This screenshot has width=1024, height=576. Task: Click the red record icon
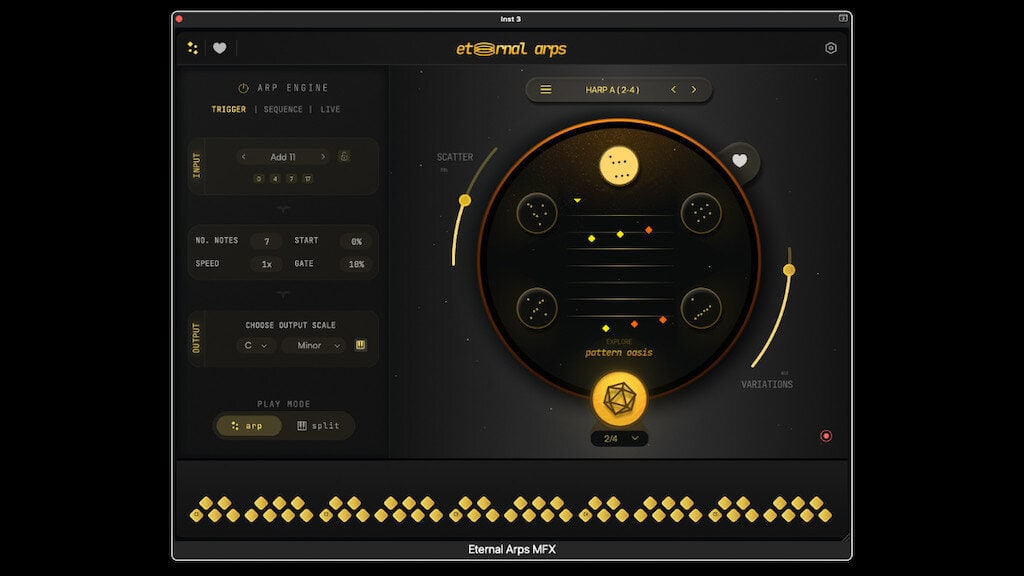[x=826, y=436]
